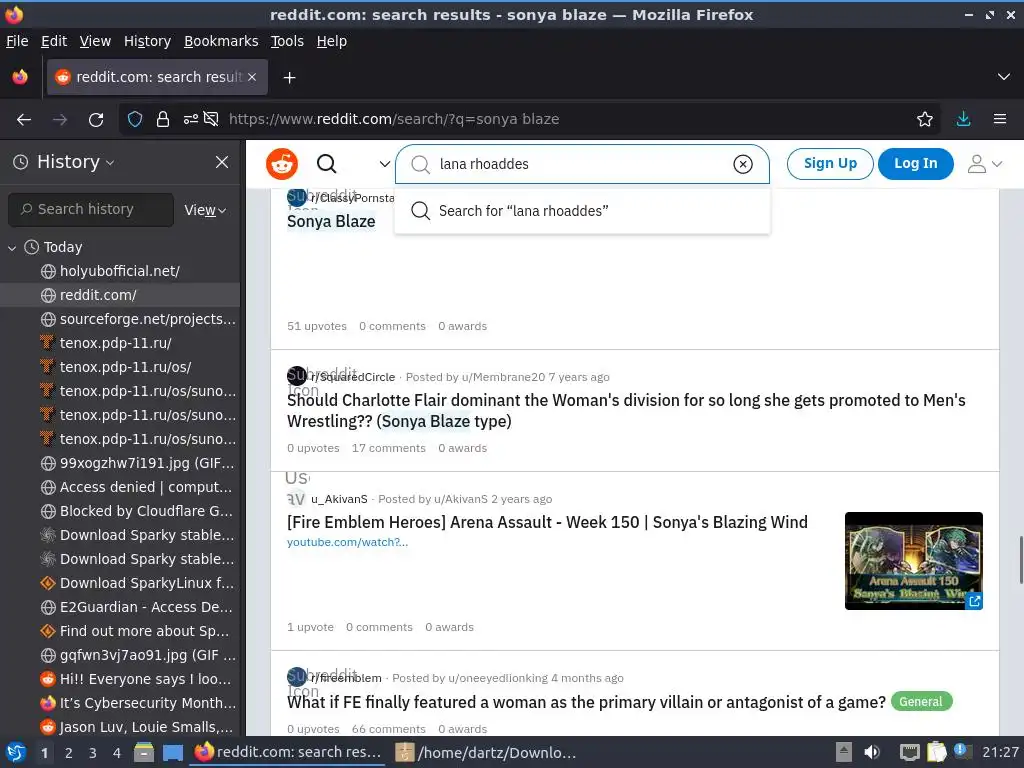Click the page vertical scrollbar thumb
This screenshot has width=1024, height=768.
(x=1020, y=560)
